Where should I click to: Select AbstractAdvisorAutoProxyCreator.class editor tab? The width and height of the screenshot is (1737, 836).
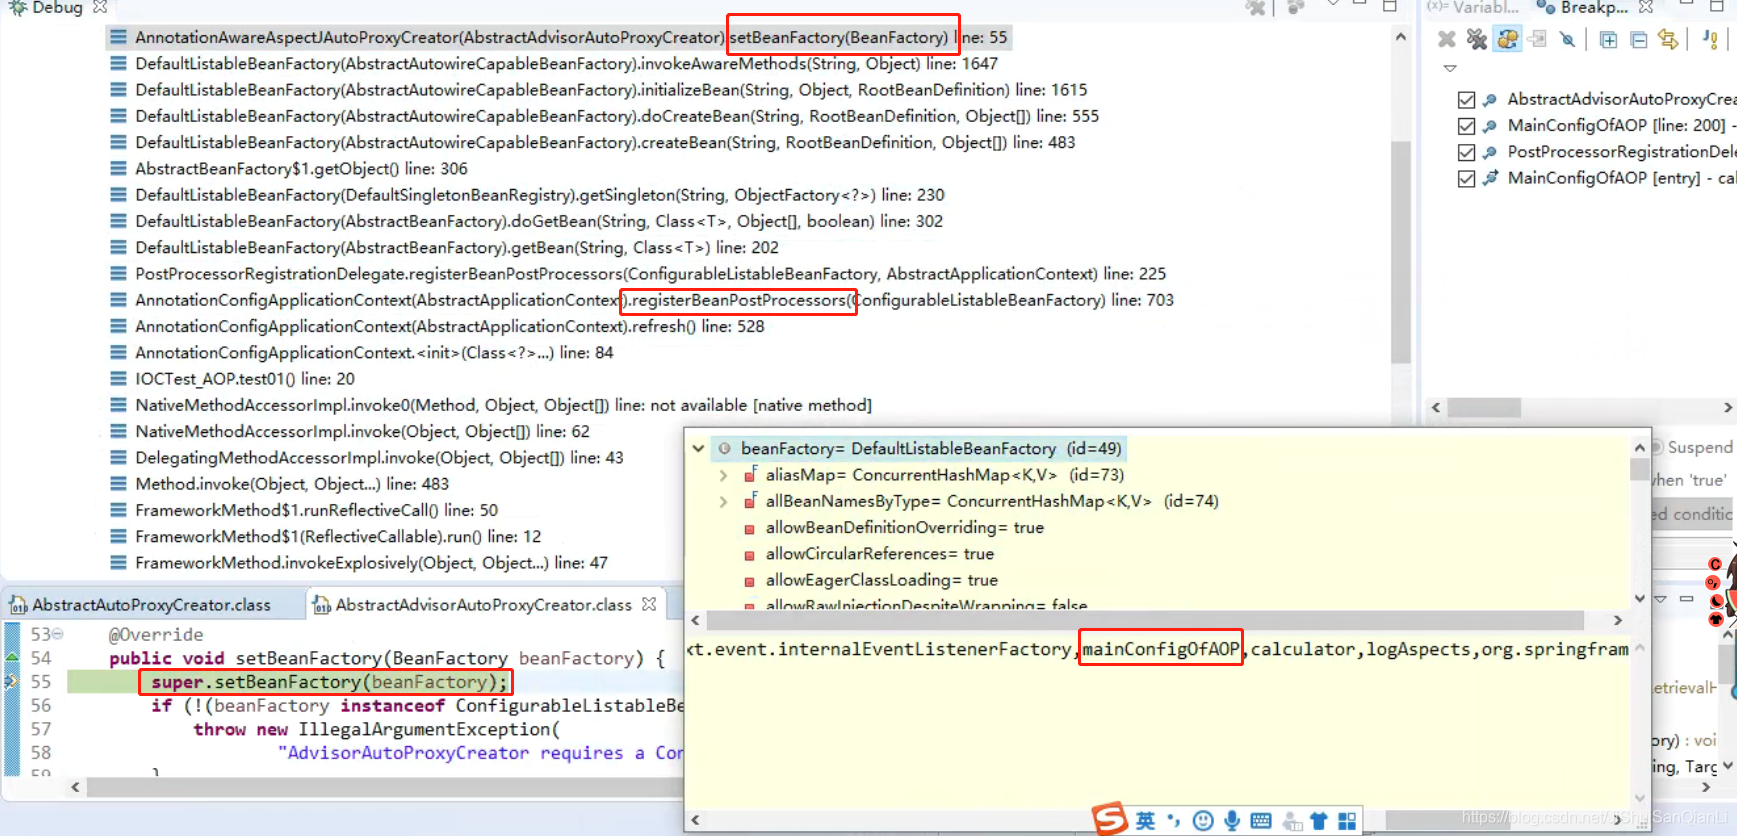coord(484,605)
